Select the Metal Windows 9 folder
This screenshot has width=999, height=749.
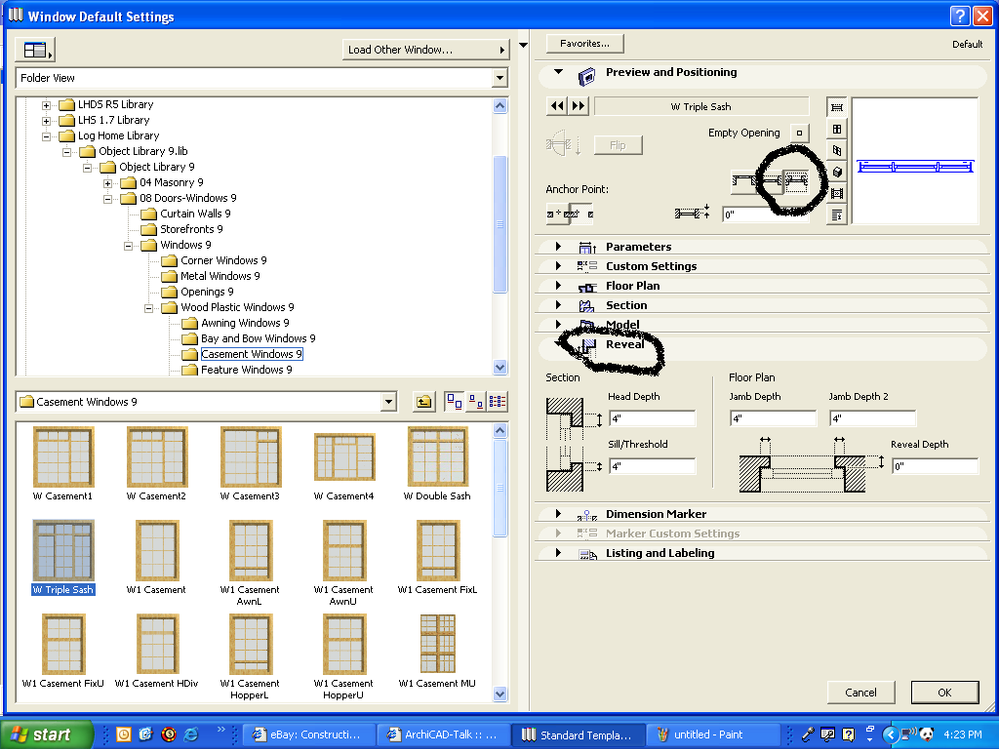(x=220, y=276)
